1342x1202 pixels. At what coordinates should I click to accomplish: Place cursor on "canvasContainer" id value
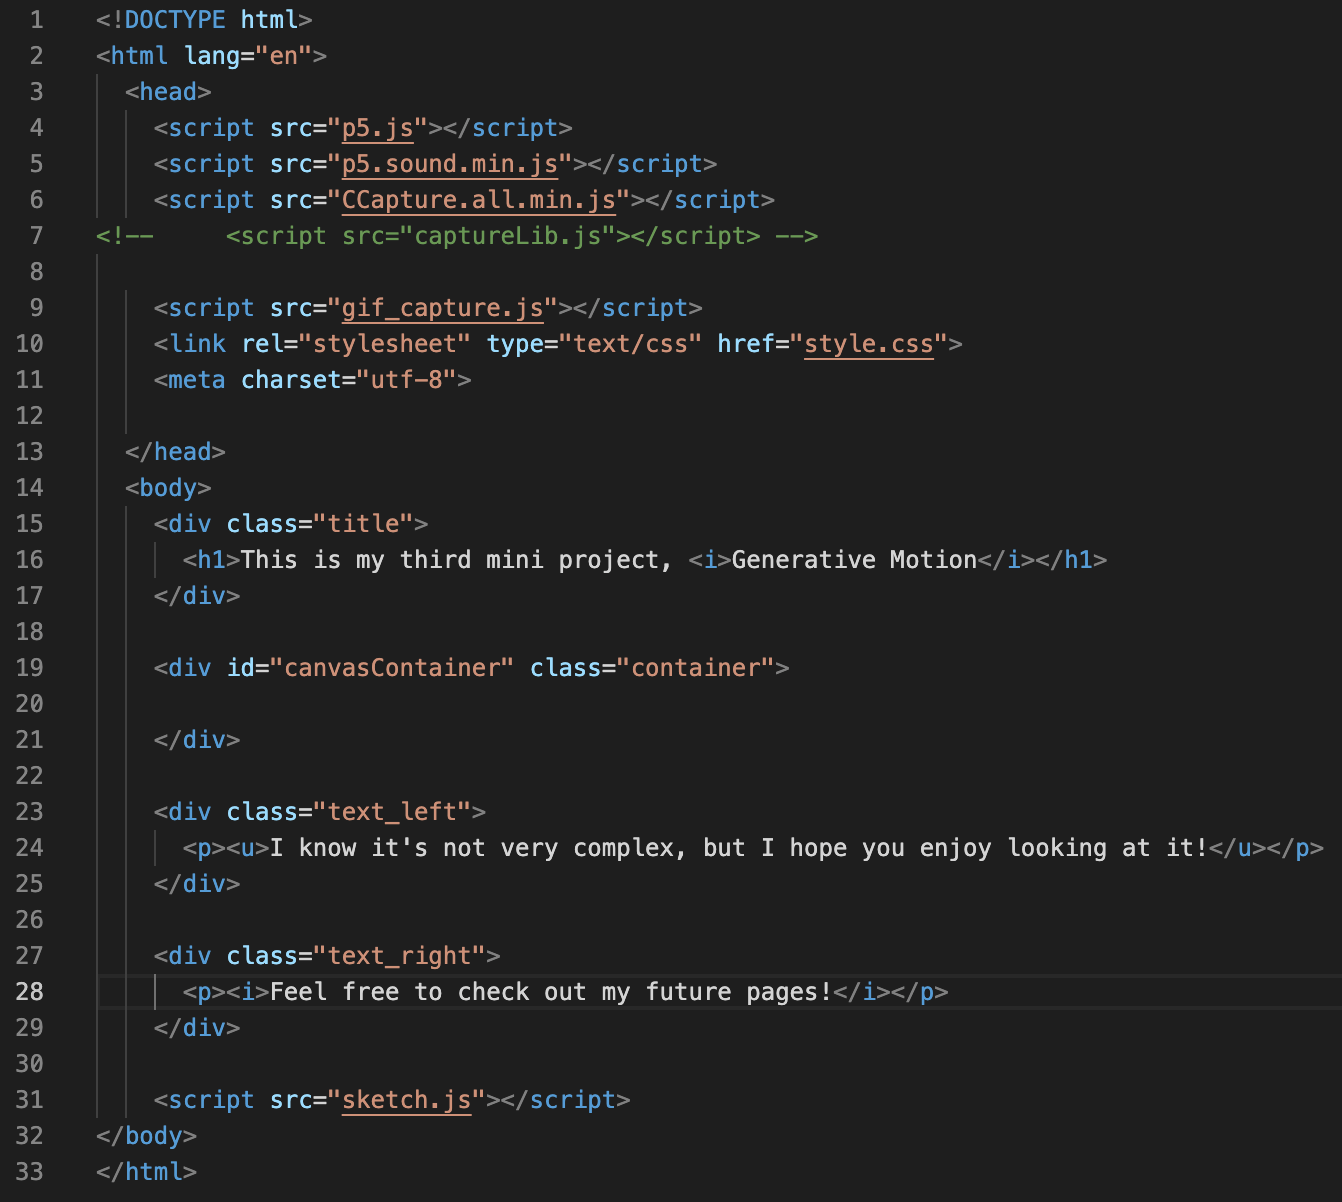[x=392, y=668]
